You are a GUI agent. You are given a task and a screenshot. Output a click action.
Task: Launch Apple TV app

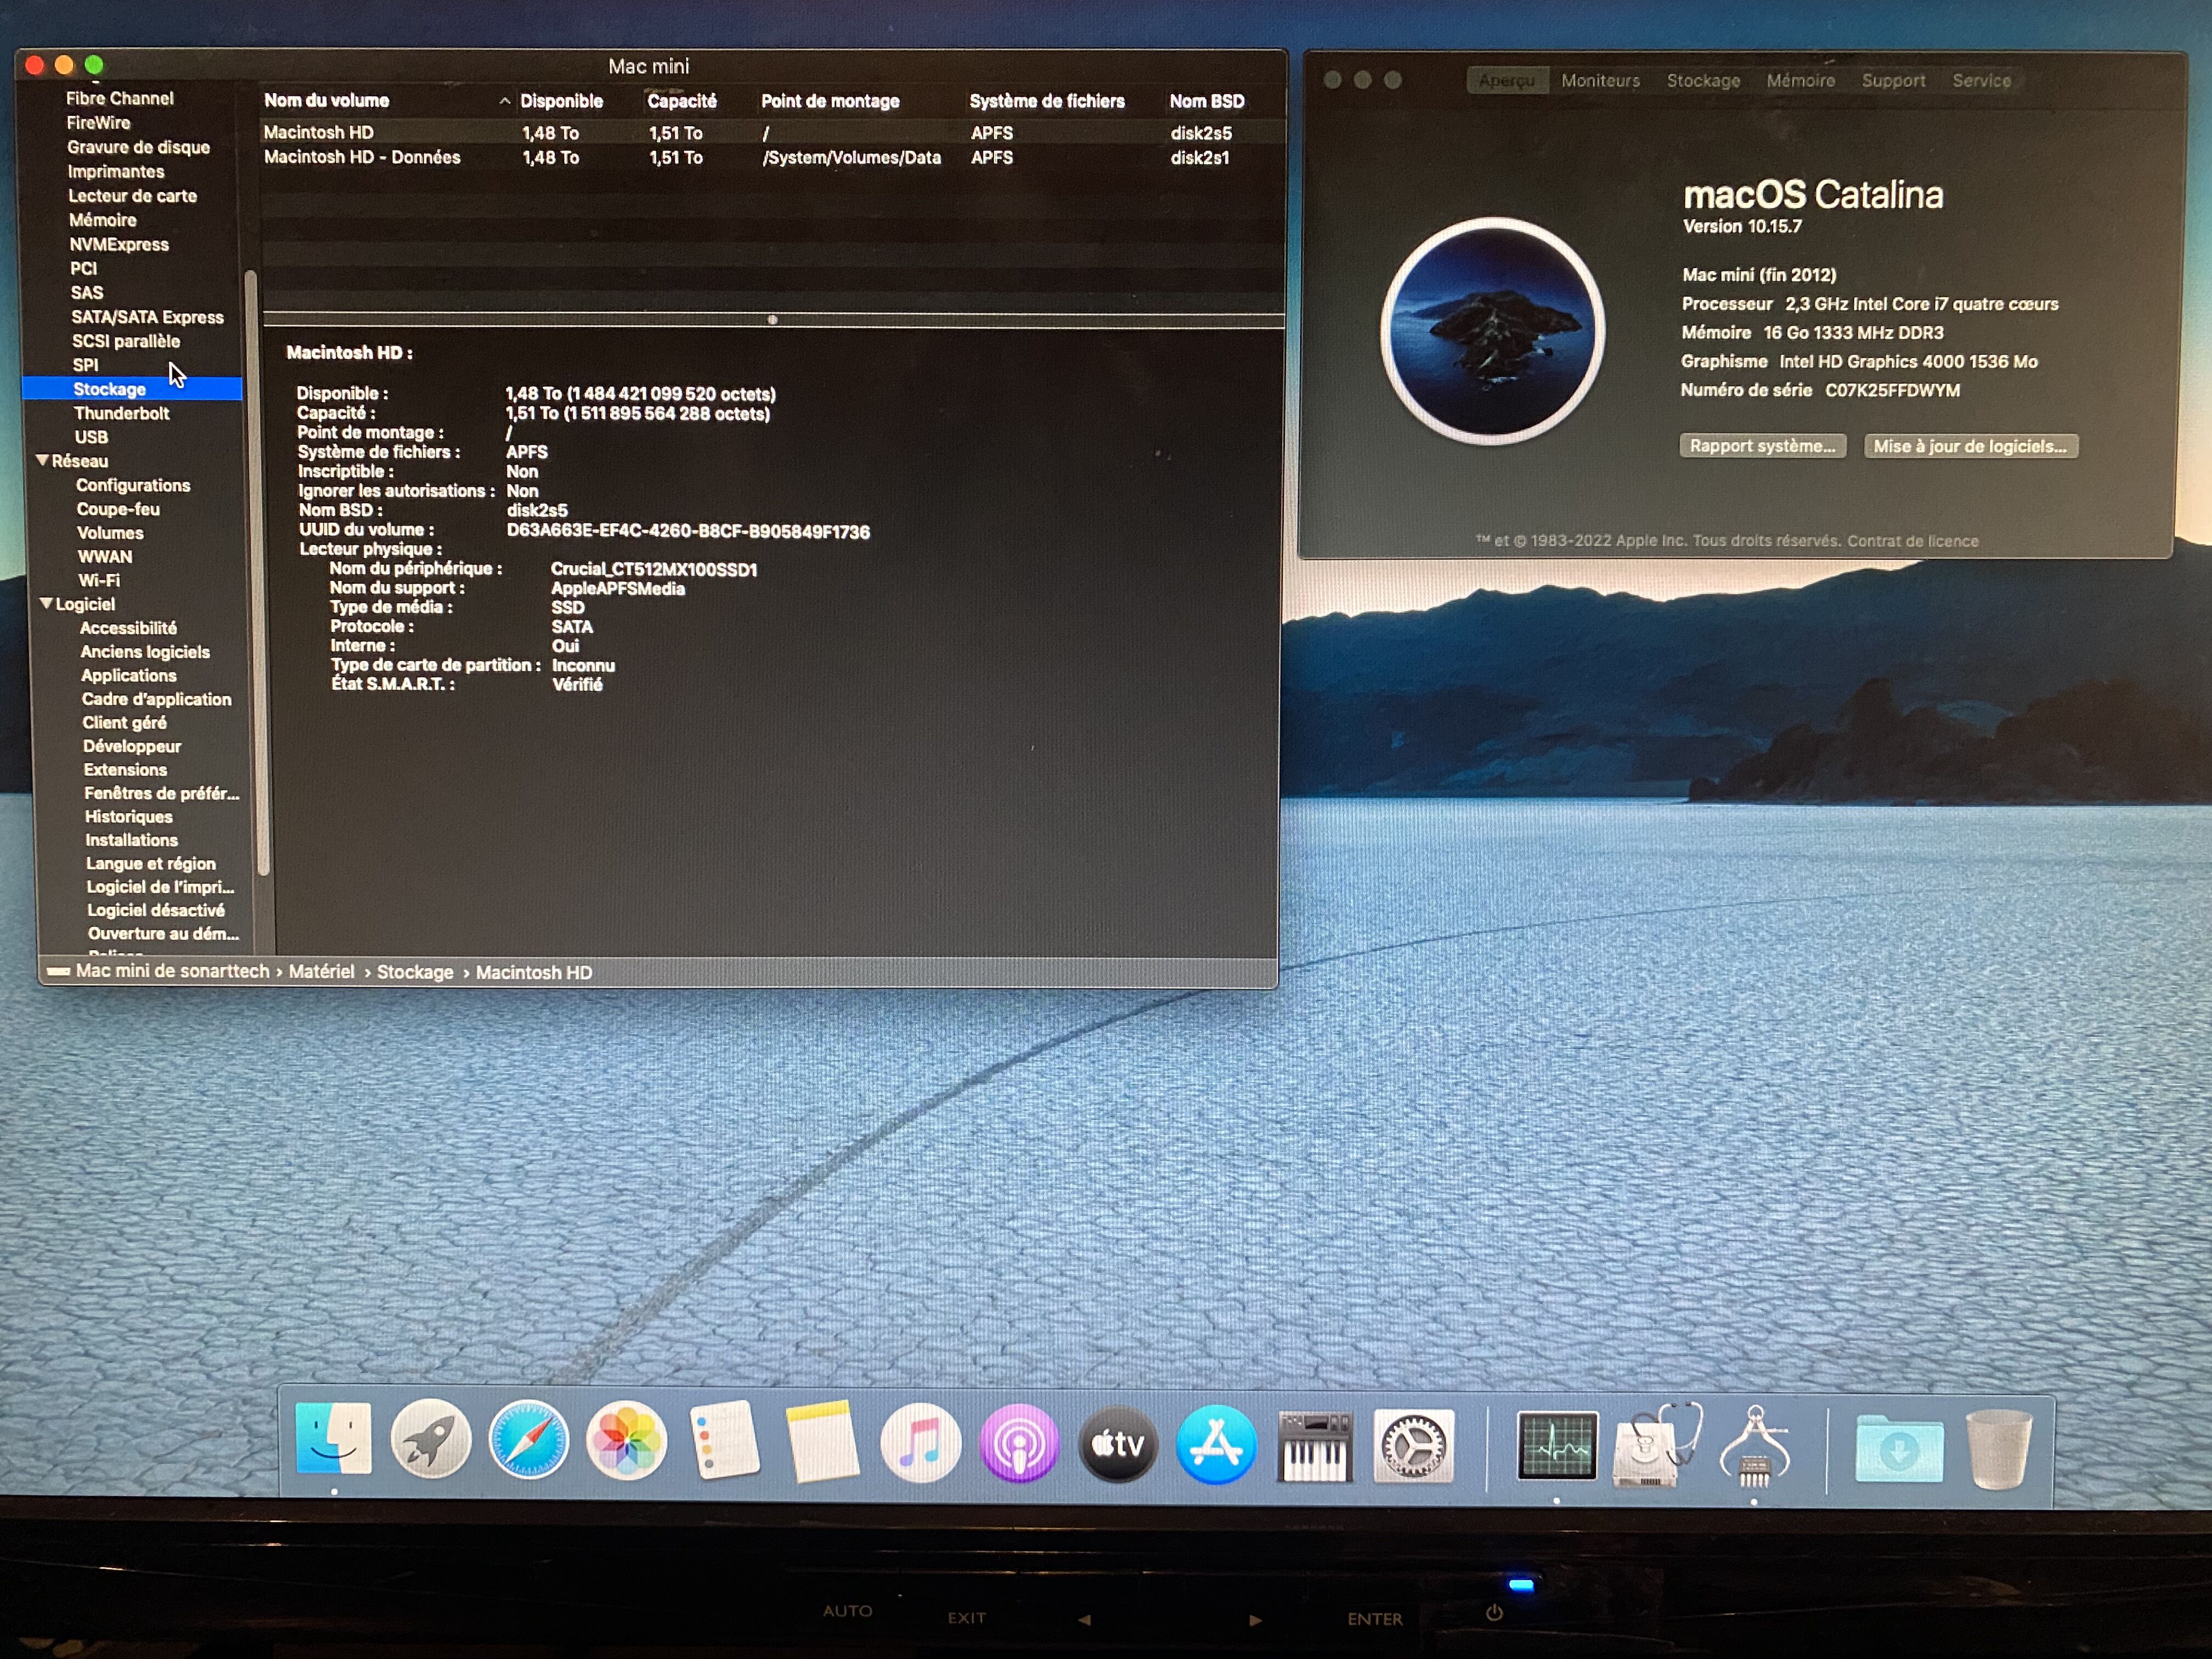(x=1117, y=1444)
